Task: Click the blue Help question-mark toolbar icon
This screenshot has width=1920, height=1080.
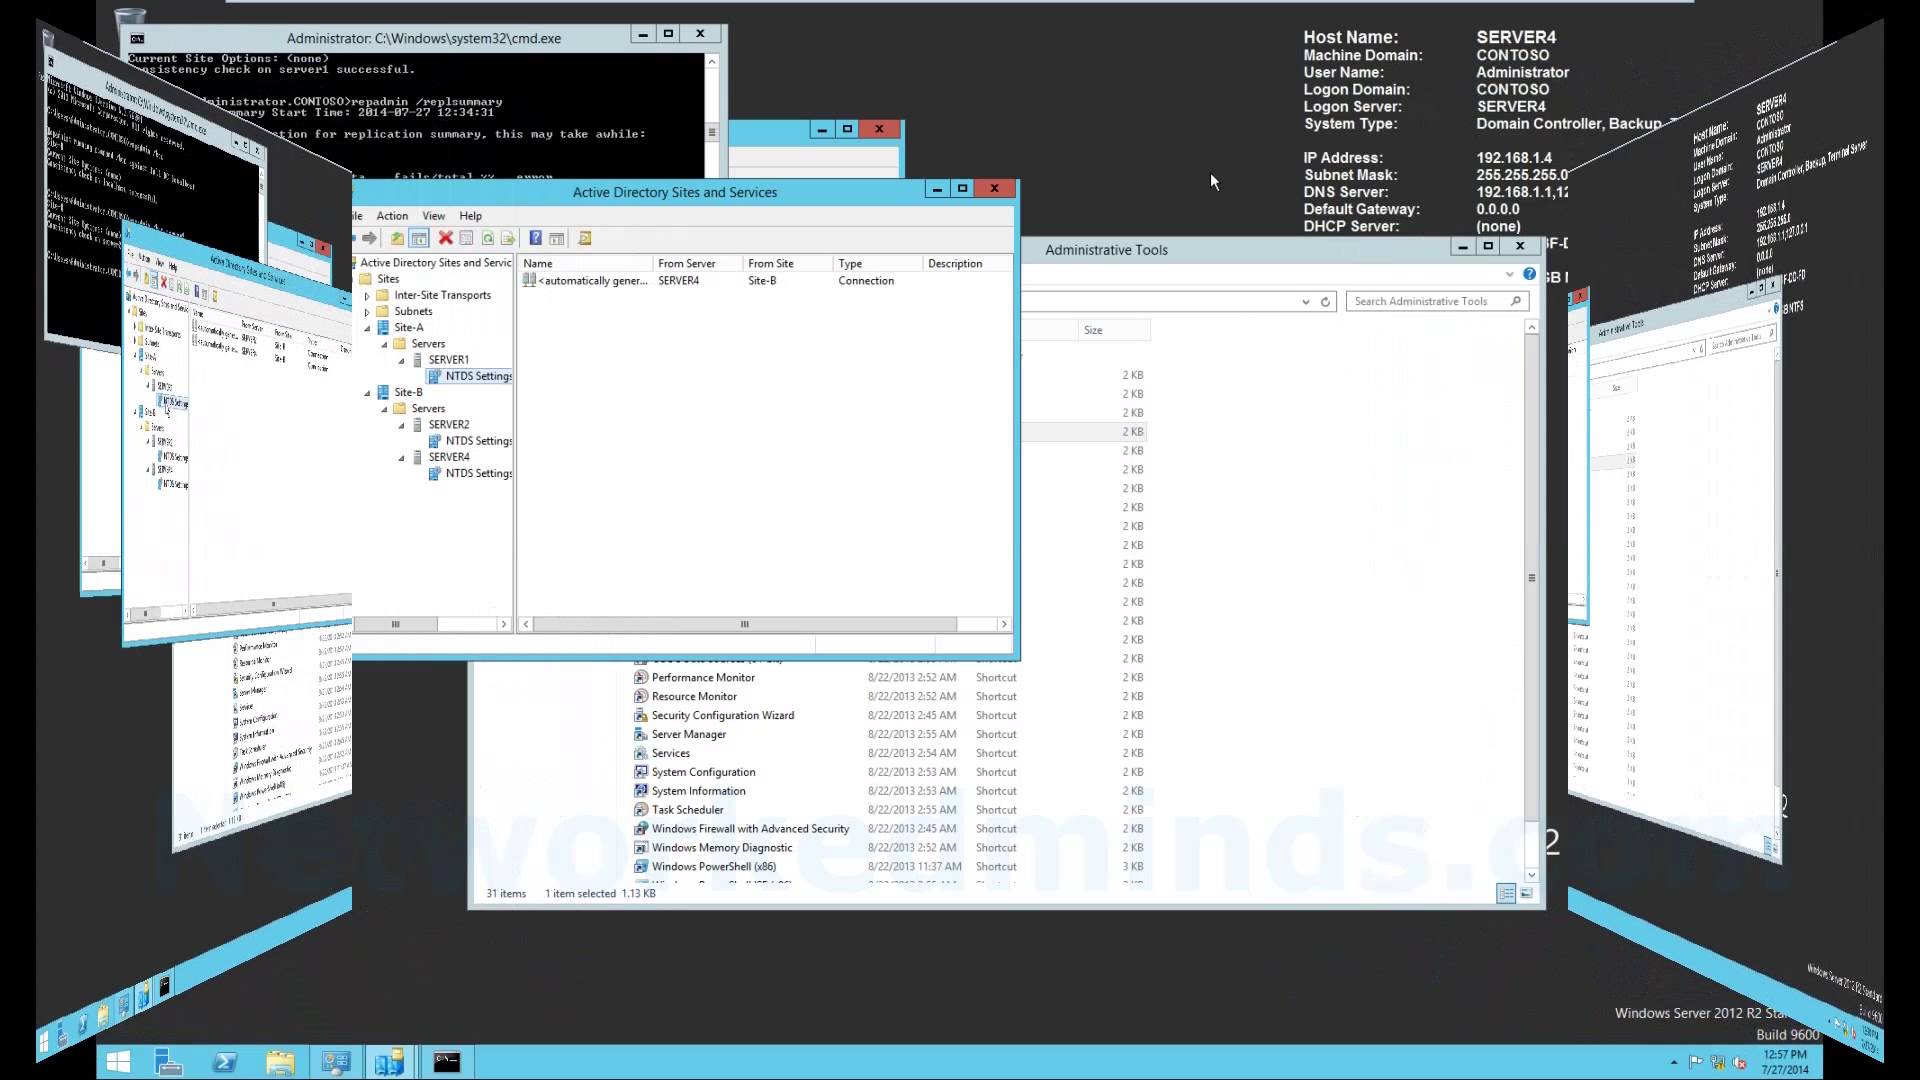Action: [x=535, y=238]
